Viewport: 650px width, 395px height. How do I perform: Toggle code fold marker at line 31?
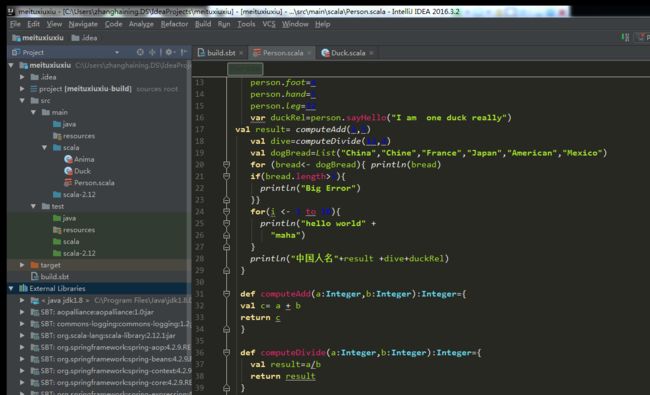(226, 294)
